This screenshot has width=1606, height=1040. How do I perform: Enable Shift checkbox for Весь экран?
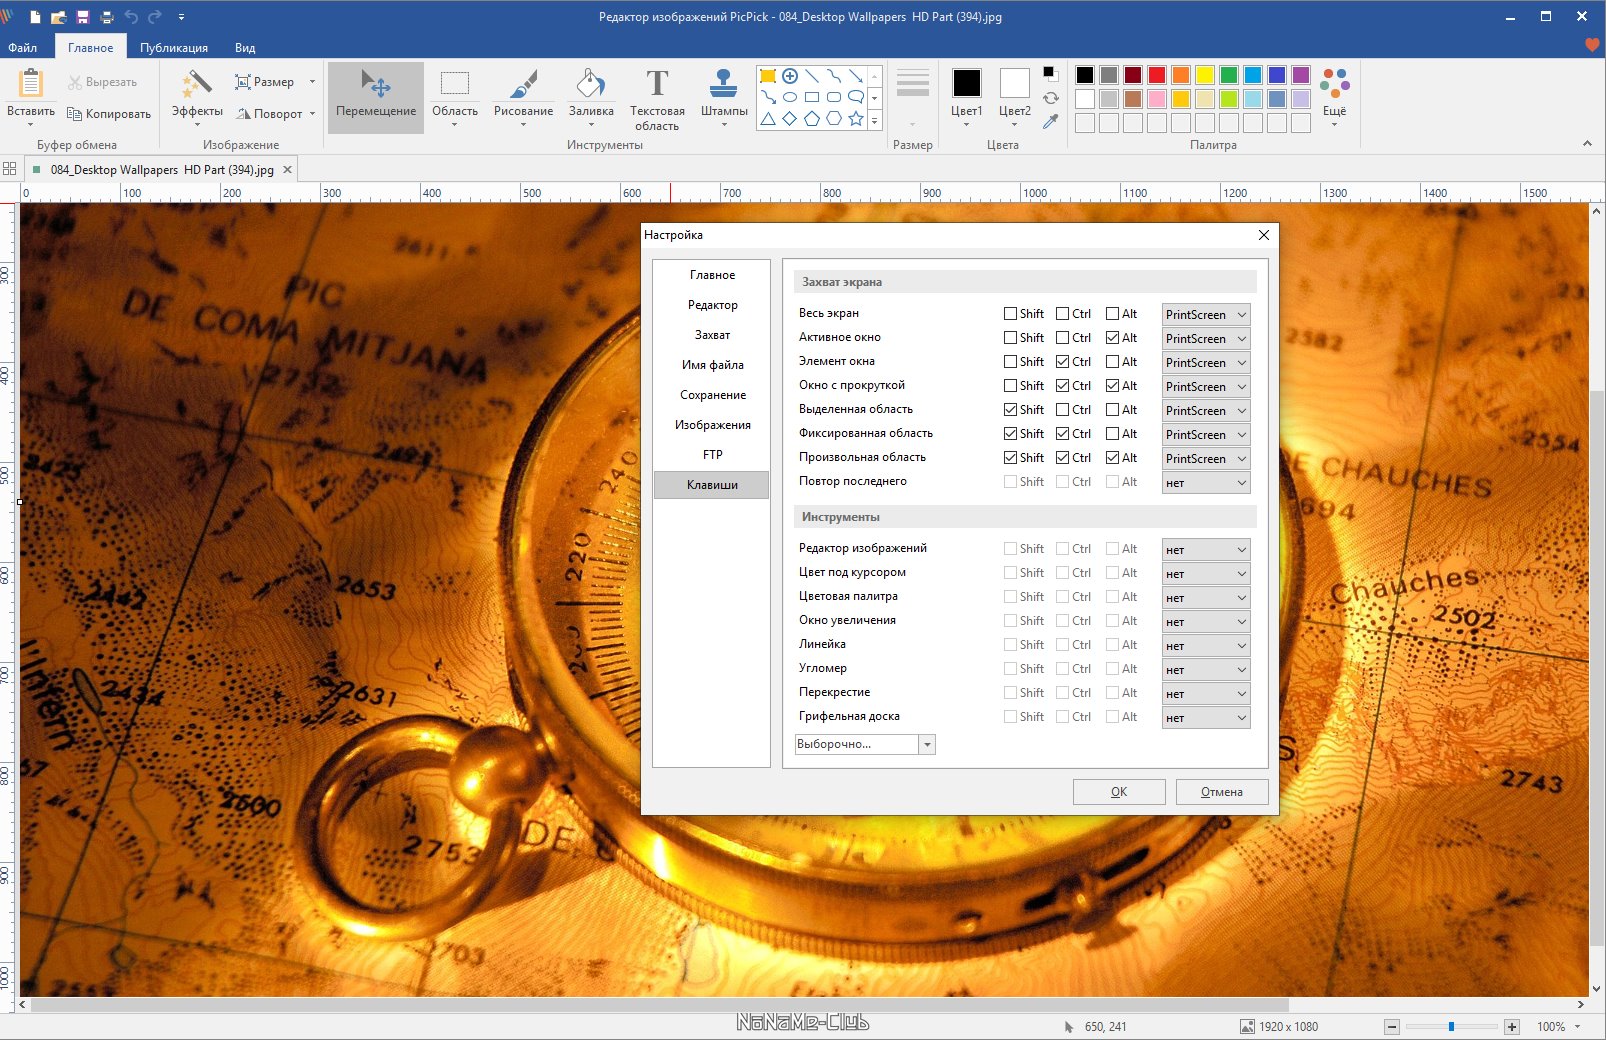coord(1010,314)
